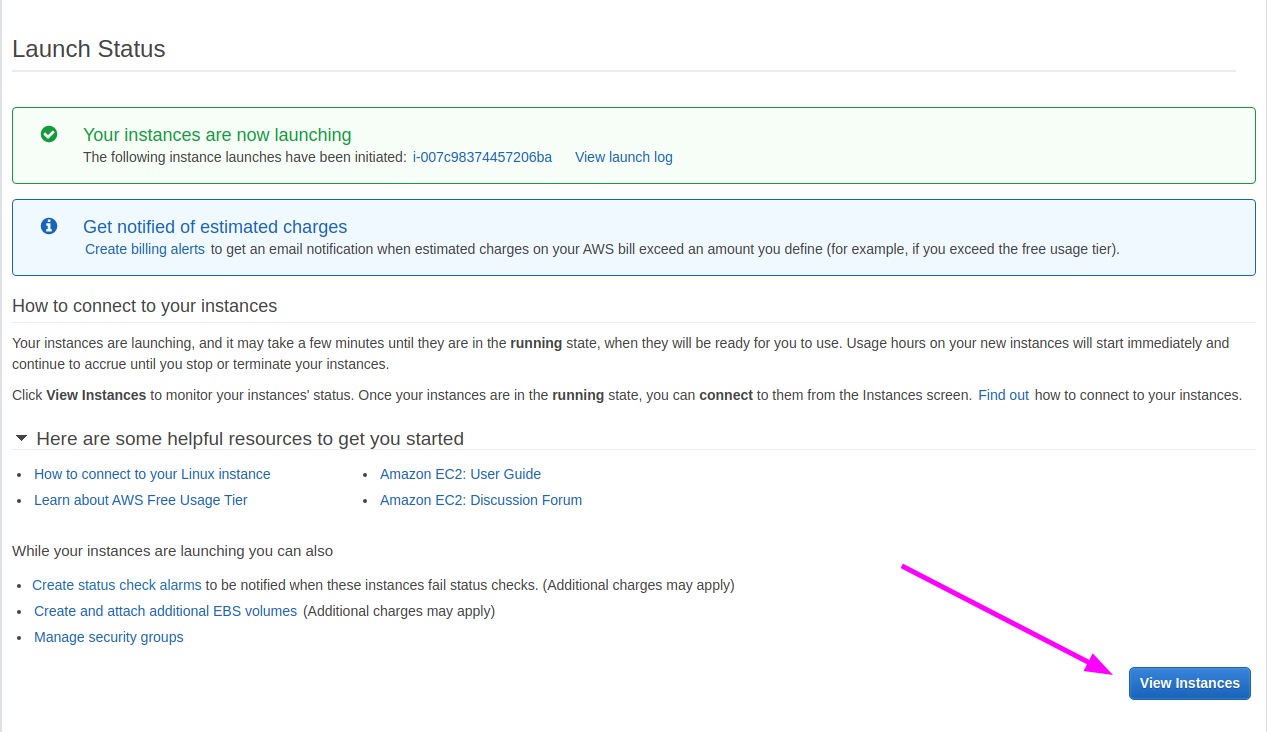
Task: Click 'While your instances are launching' text
Action: tap(172, 551)
